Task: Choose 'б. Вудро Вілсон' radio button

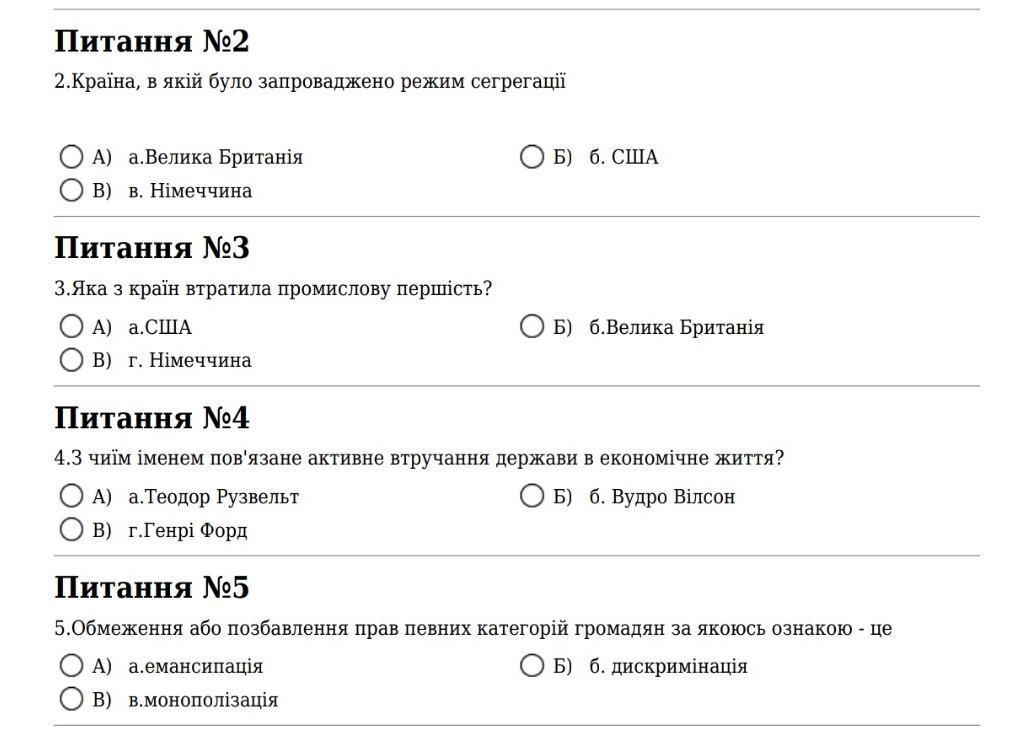Action: (532, 496)
